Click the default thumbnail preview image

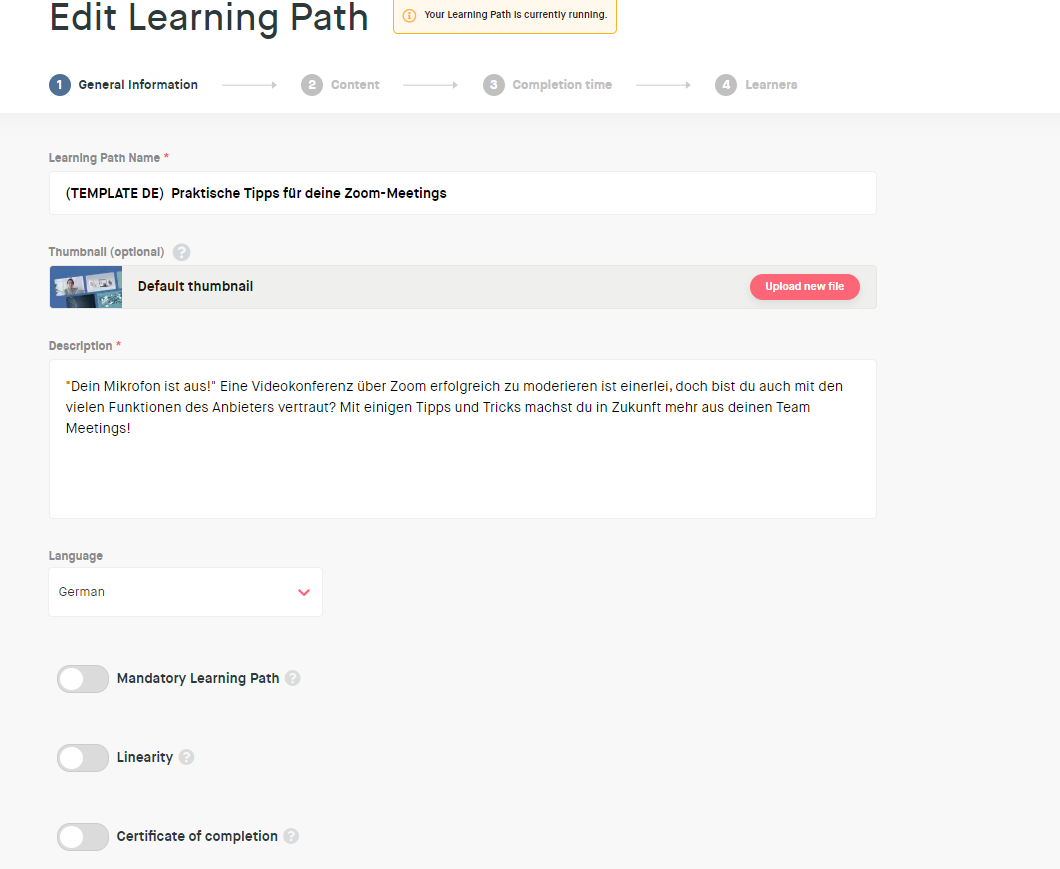[x=86, y=287]
